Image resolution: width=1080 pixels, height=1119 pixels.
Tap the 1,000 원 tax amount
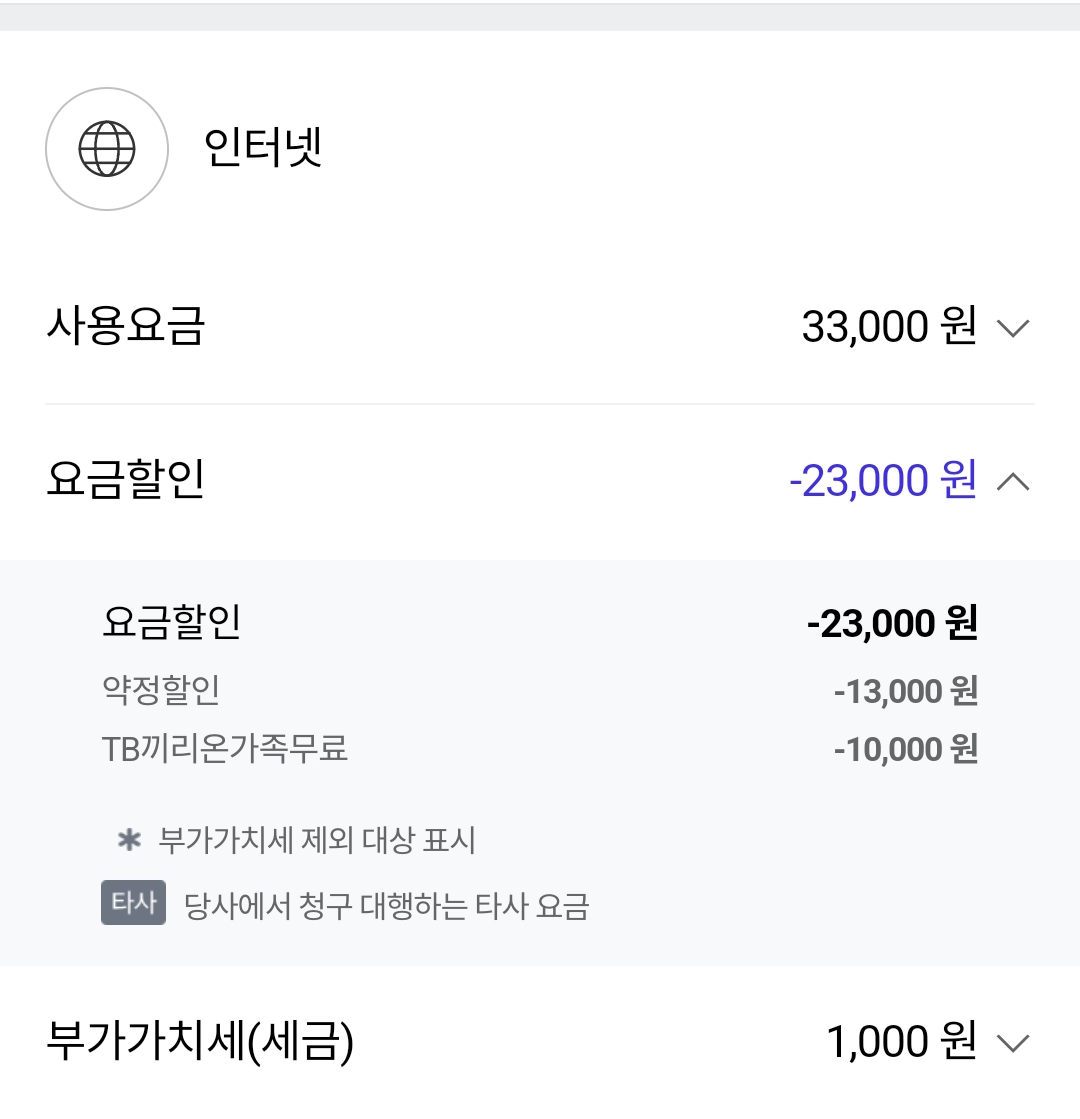coord(900,1042)
